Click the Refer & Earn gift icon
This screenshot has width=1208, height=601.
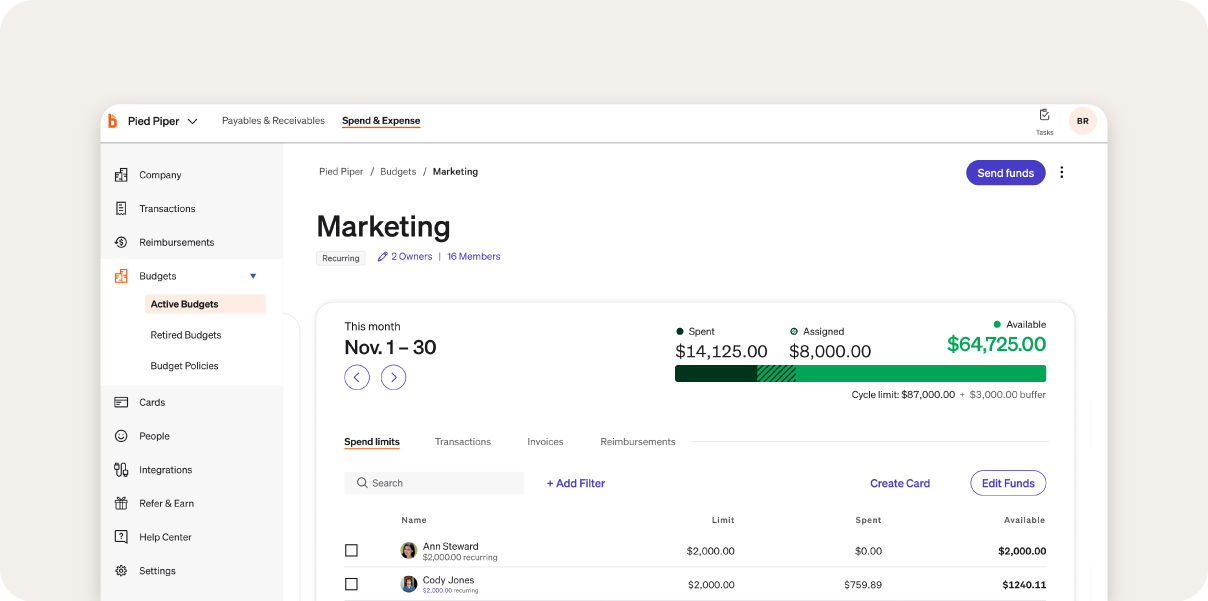click(x=121, y=503)
